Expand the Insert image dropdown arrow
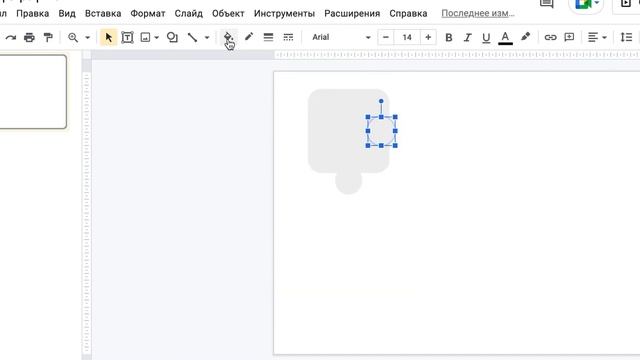640x360 pixels. 157,38
